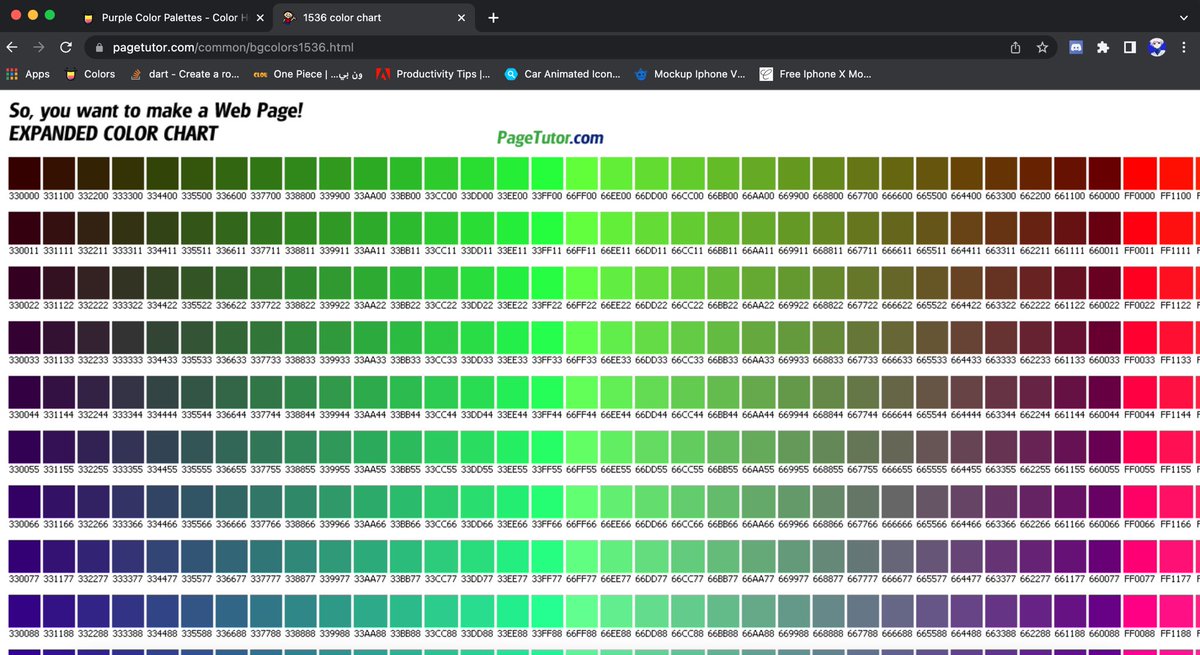Screen dimensions: 1200x655
Task: Click the FF0000 red swatch
Action: click(1139, 173)
